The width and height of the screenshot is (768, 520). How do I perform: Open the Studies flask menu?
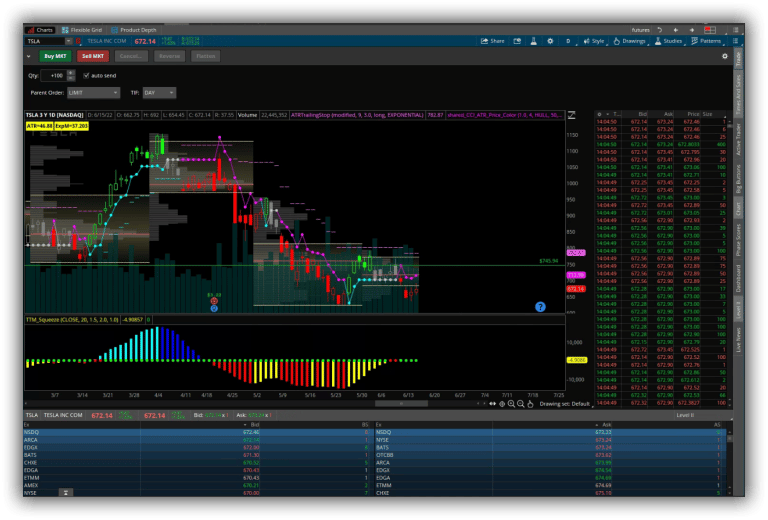670,41
